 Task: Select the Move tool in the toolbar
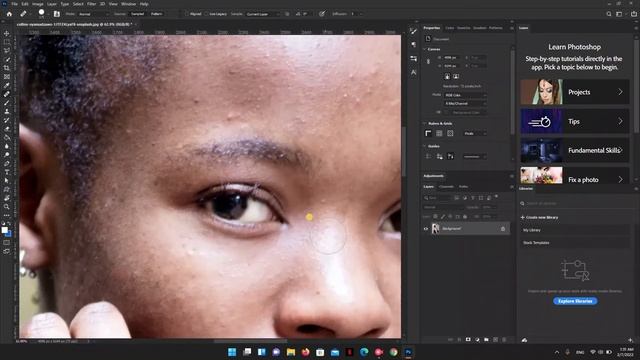tap(7, 33)
